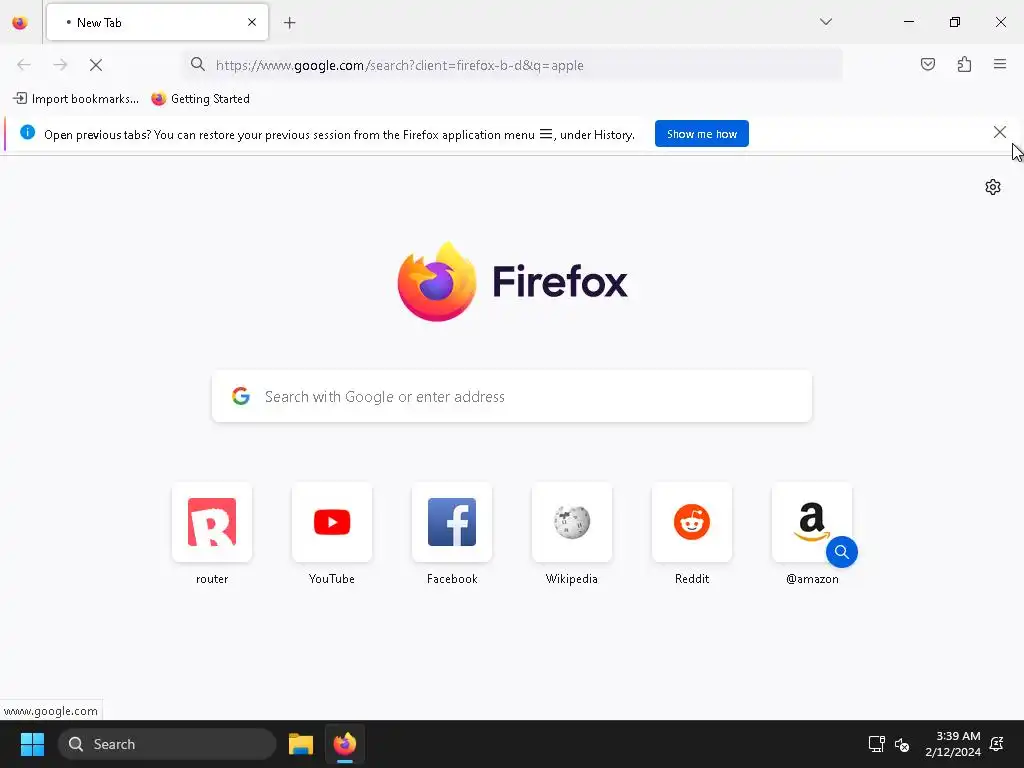
Task: Open the Facebook shortcut tile
Action: [x=452, y=522]
